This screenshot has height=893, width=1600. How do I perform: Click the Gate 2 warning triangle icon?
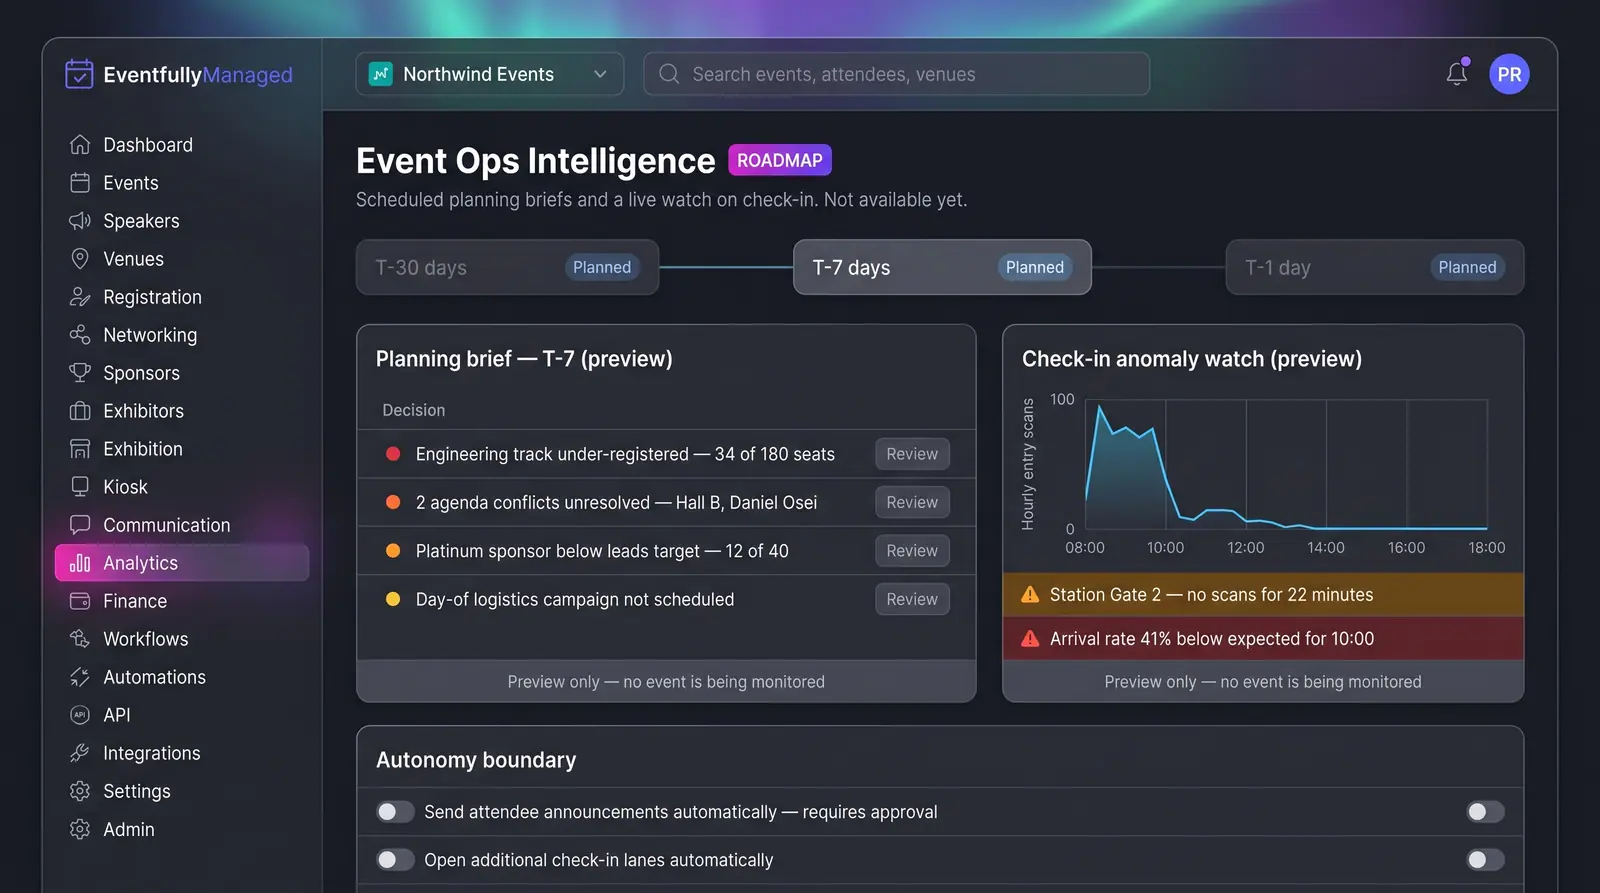point(1030,595)
